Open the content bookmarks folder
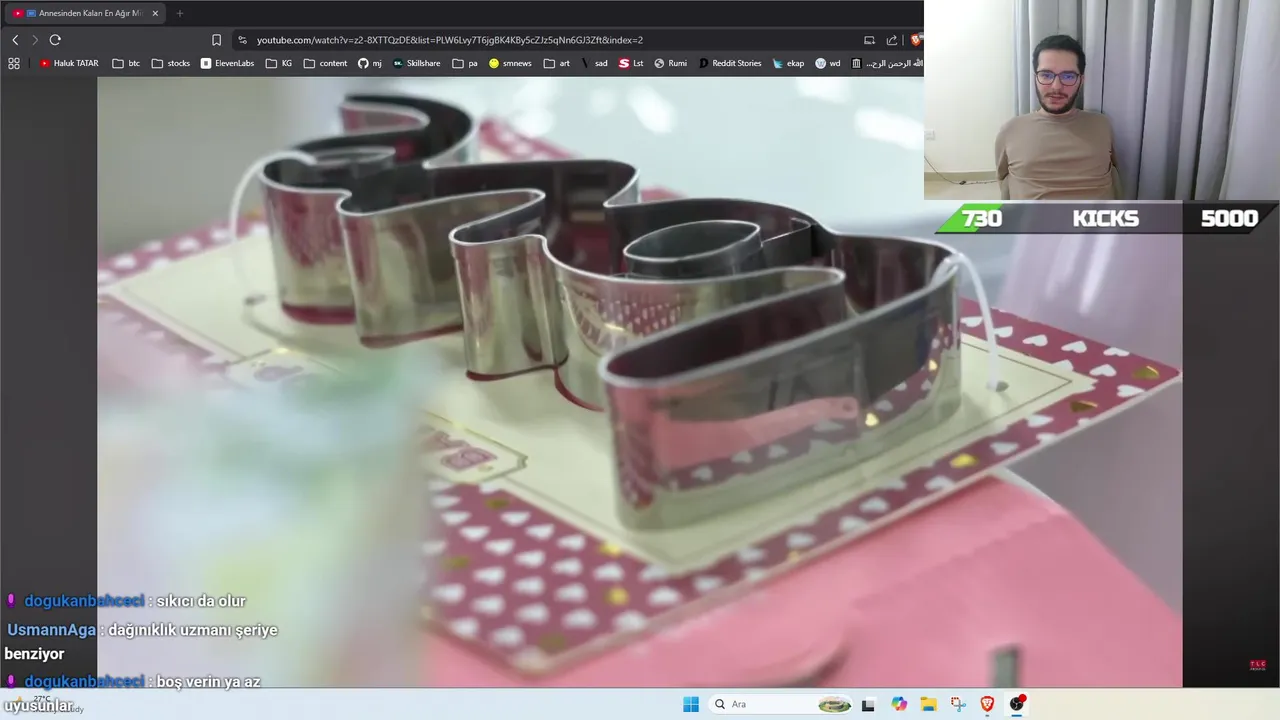Screen dimensions: 1280x720 click(325, 63)
